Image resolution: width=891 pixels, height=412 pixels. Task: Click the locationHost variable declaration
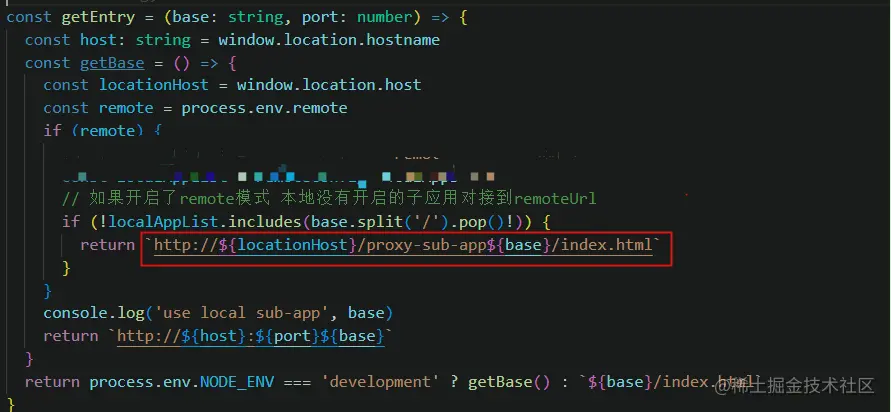click(x=154, y=85)
